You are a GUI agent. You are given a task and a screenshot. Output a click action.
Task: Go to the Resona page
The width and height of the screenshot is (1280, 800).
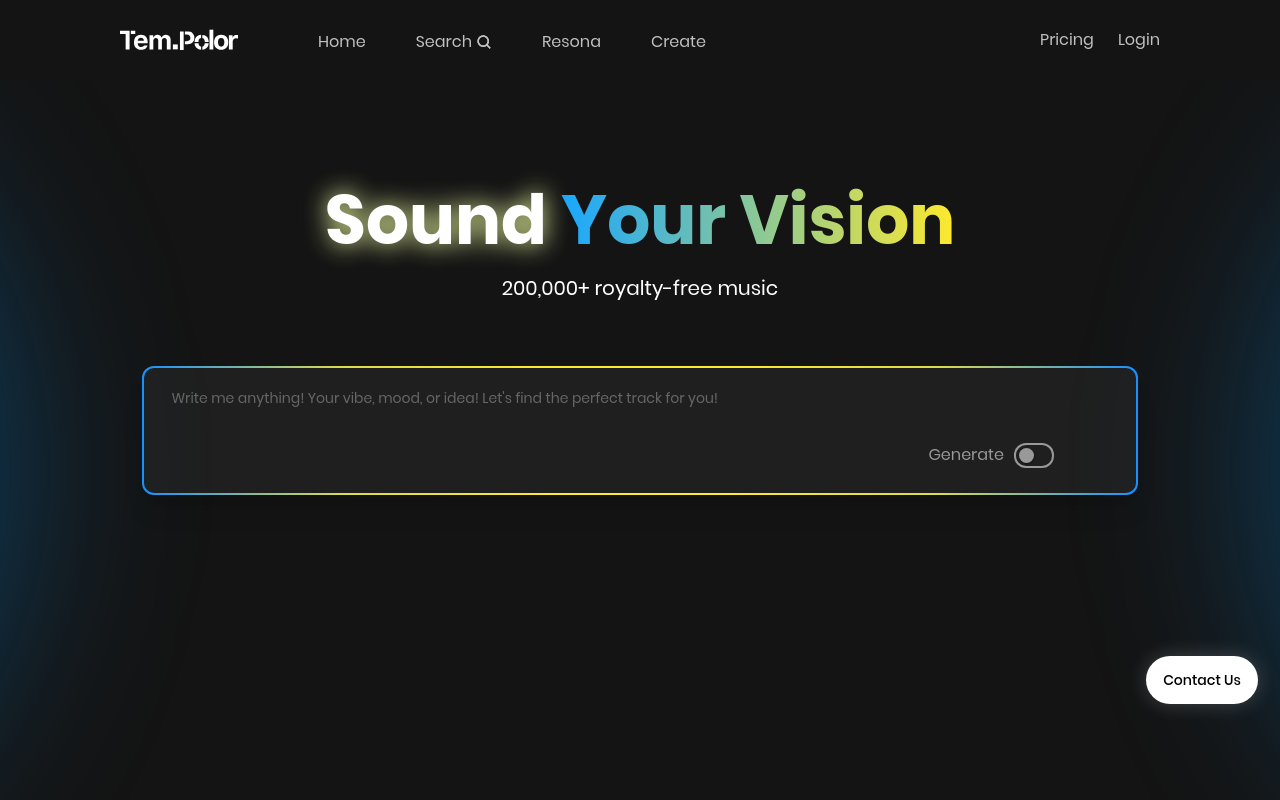571,42
